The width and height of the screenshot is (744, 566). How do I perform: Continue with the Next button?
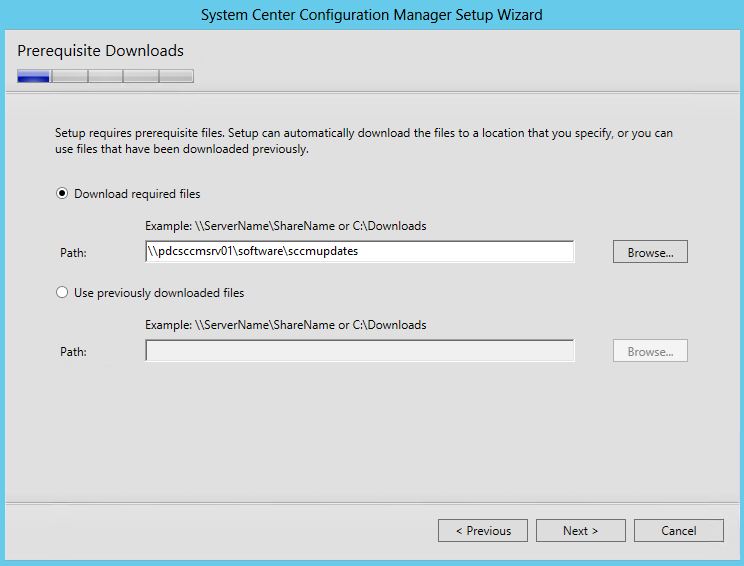(581, 530)
